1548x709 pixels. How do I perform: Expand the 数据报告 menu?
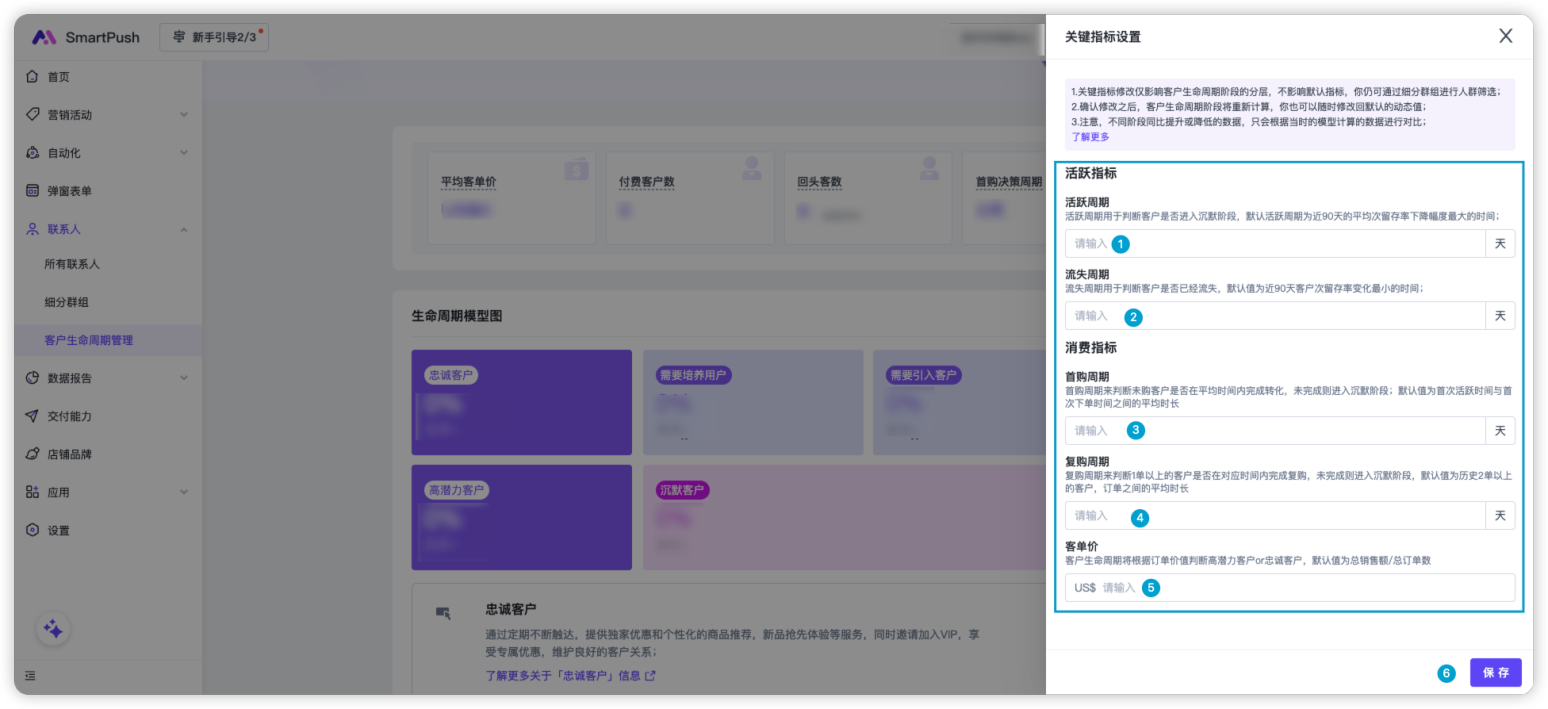tap(184, 378)
